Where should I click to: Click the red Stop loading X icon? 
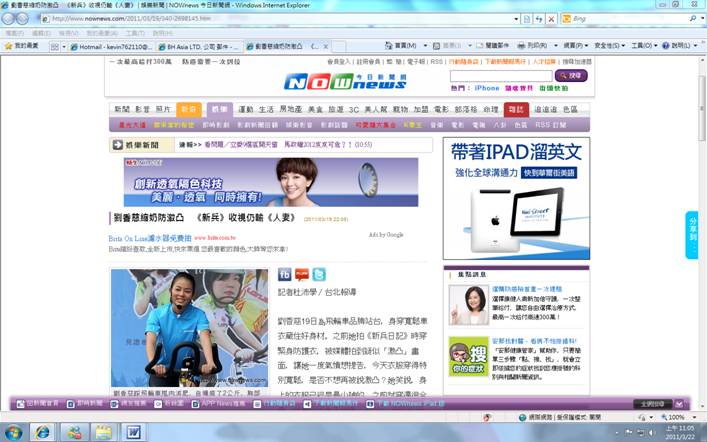click(551, 19)
